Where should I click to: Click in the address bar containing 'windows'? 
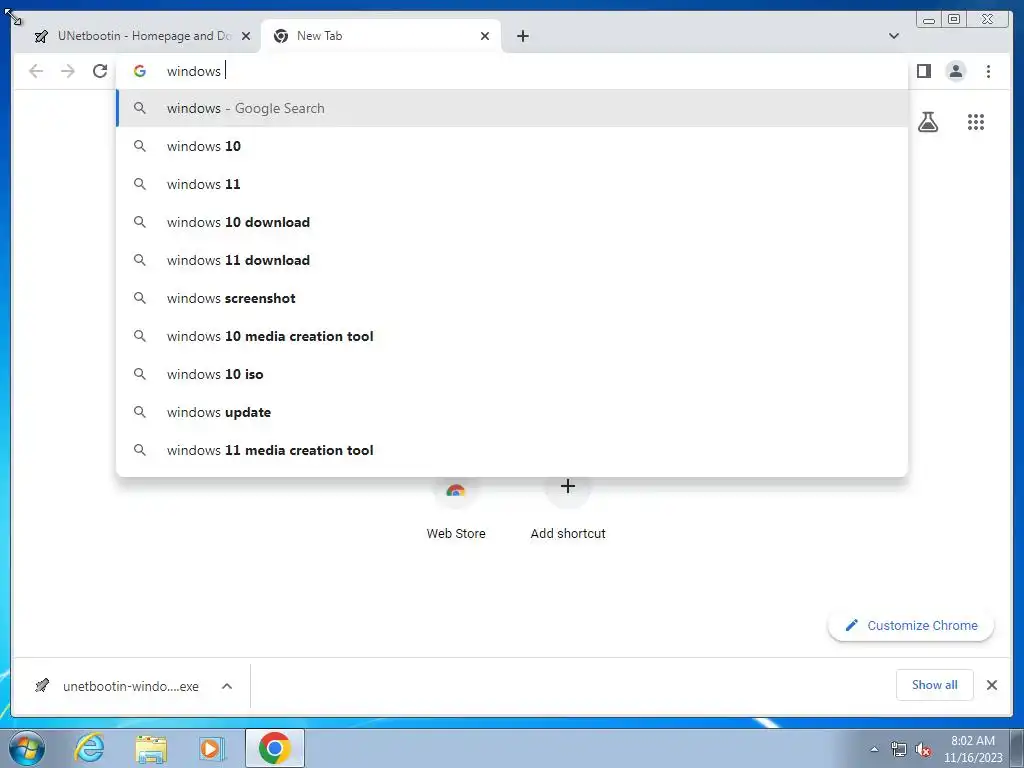coord(511,71)
